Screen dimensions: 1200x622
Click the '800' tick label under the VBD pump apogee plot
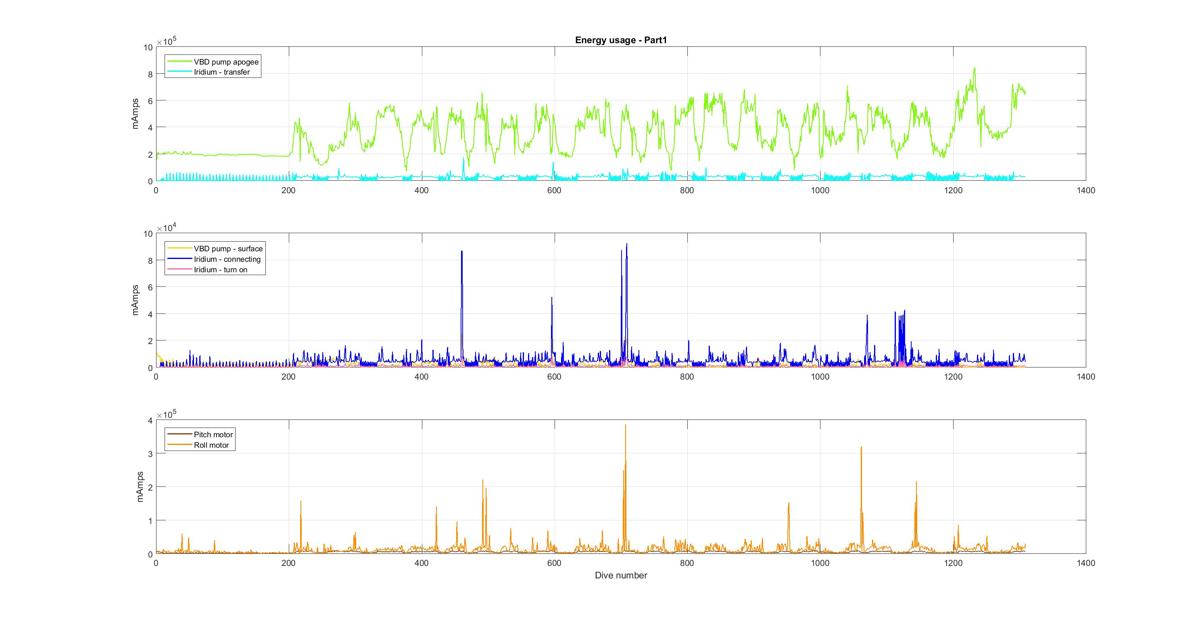(687, 190)
